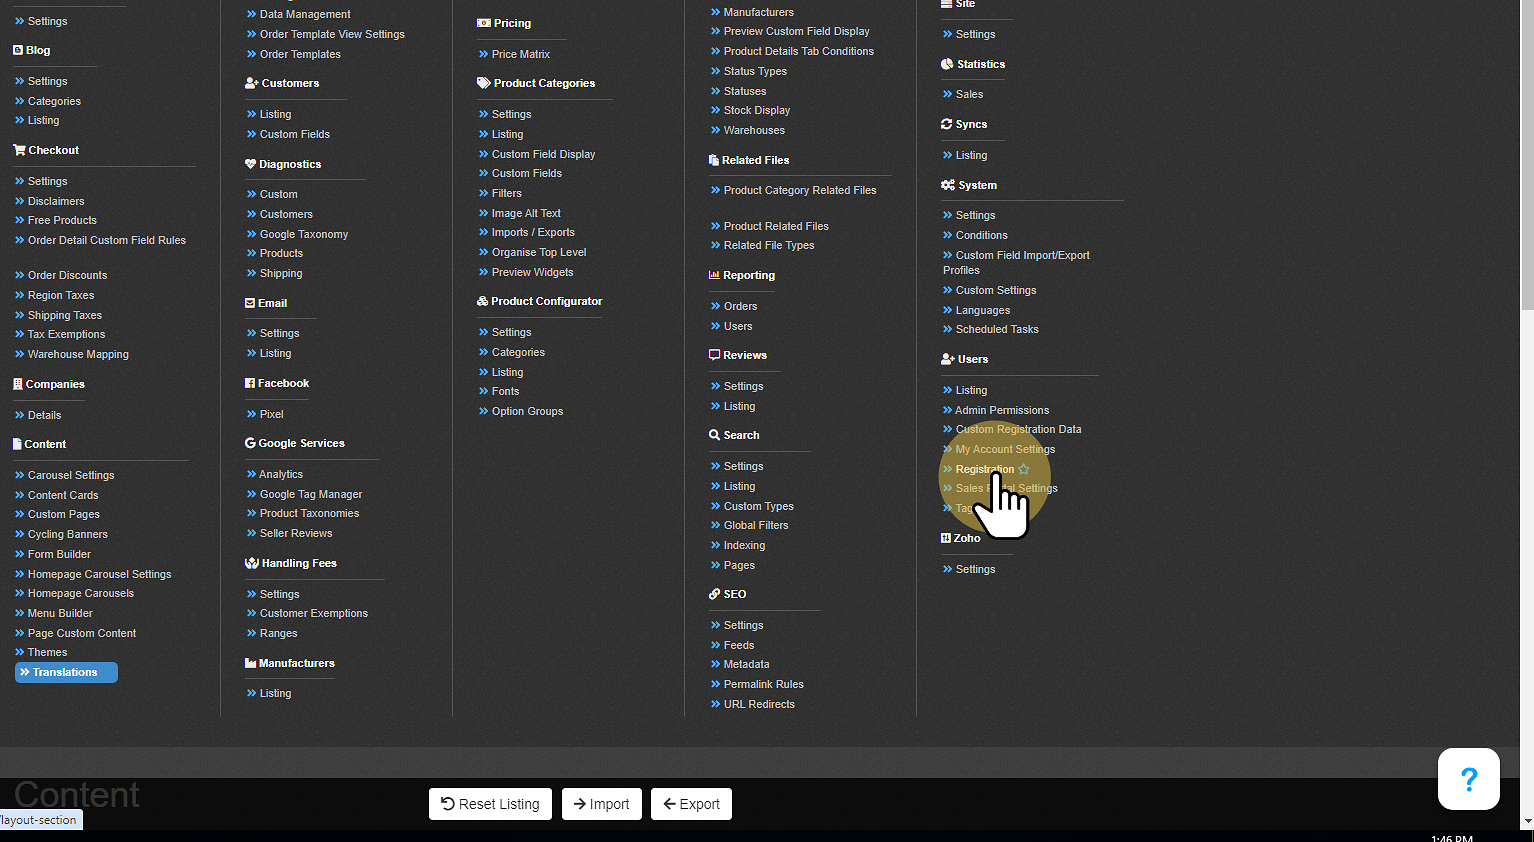
Task: Open Permalink Rules under SEO
Action: pyautogui.click(x=763, y=684)
